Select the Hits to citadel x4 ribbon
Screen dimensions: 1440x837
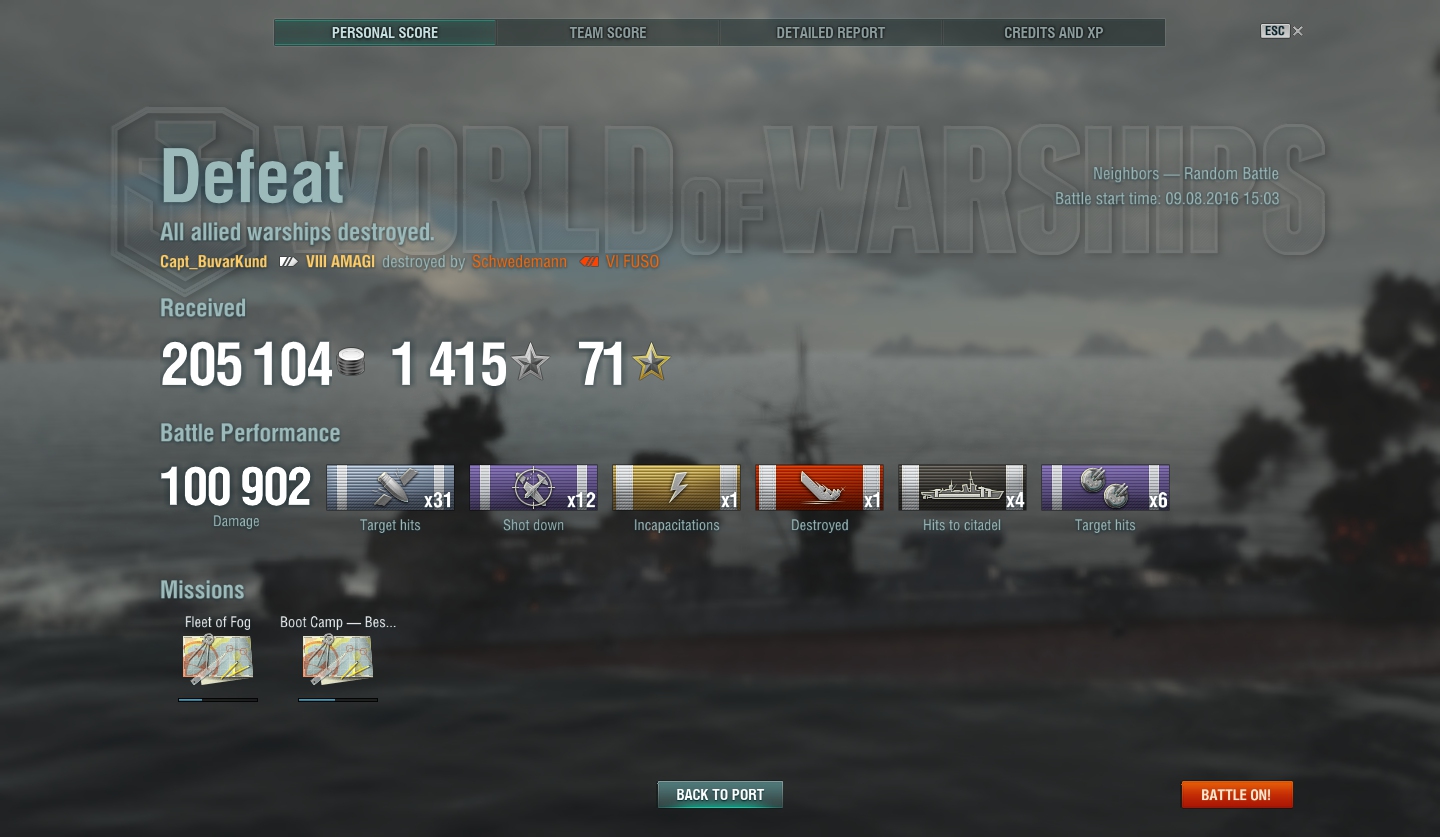pos(962,488)
